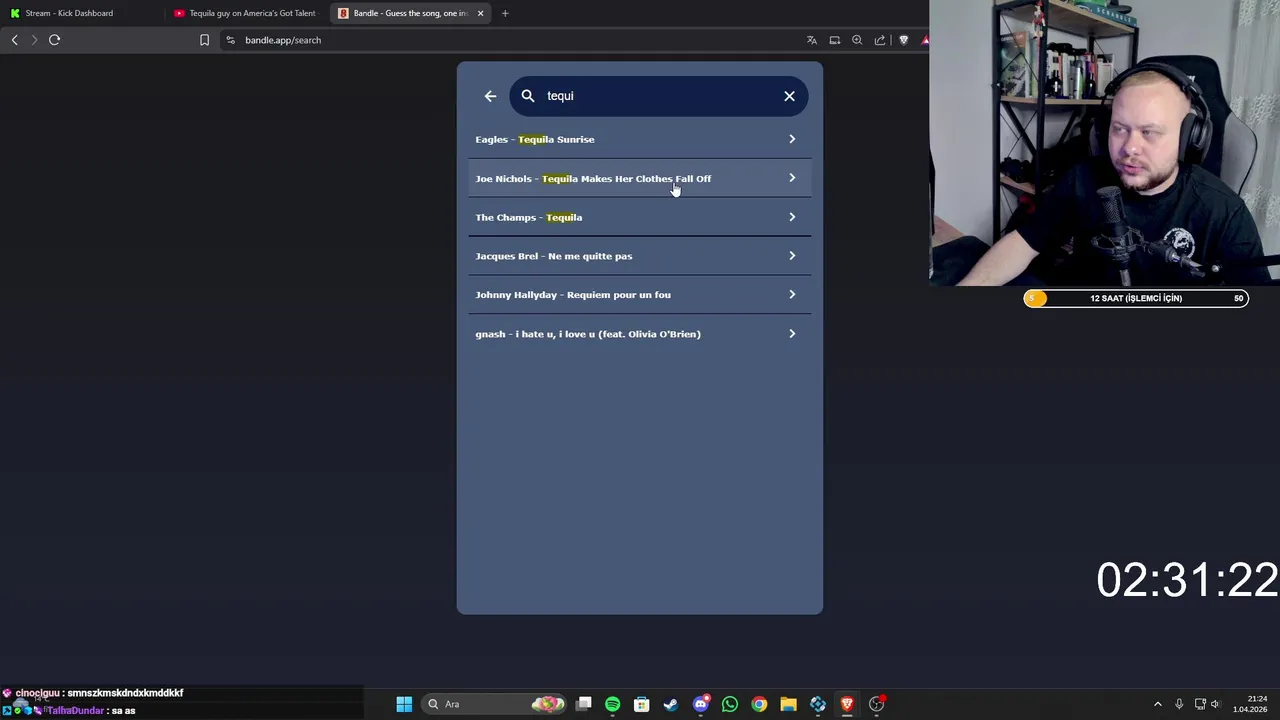Open Google Chrome from the taskbar
The height and width of the screenshot is (720, 1280).
[x=759, y=704]
